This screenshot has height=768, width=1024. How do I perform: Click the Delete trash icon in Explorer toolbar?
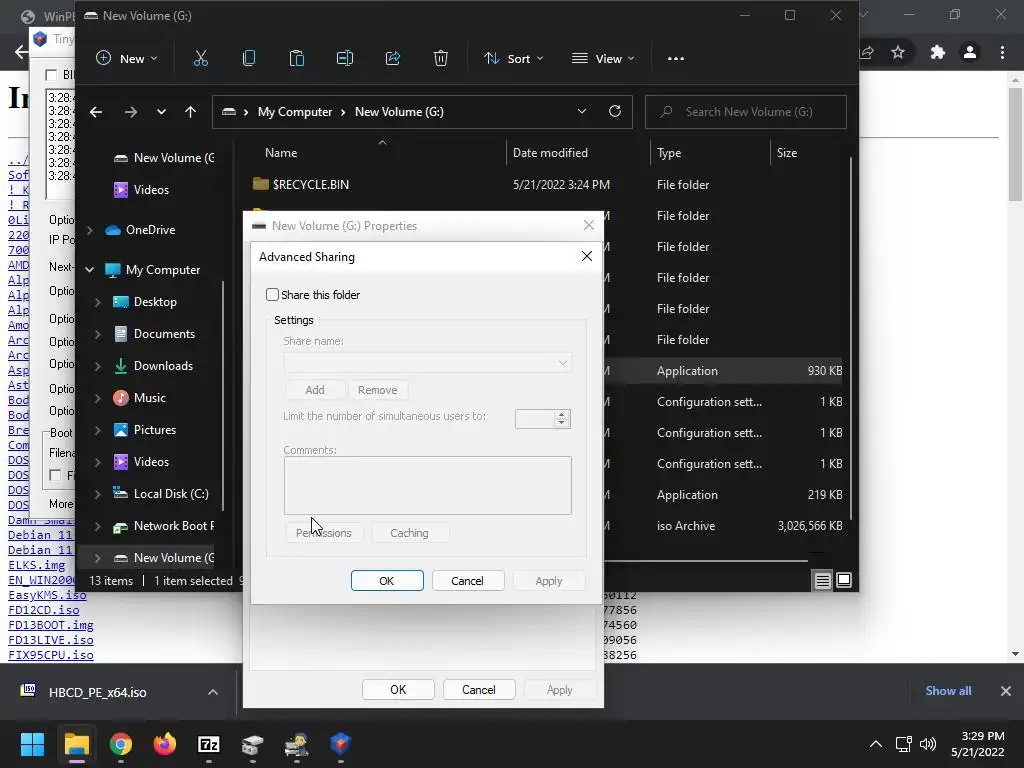tap(441, 58)
